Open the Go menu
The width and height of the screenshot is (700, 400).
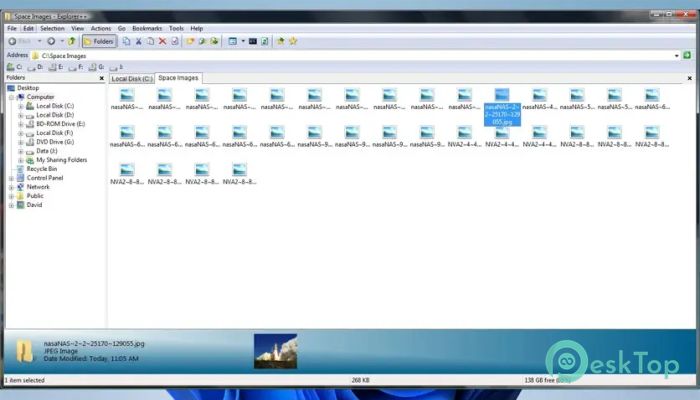(121, 28)
